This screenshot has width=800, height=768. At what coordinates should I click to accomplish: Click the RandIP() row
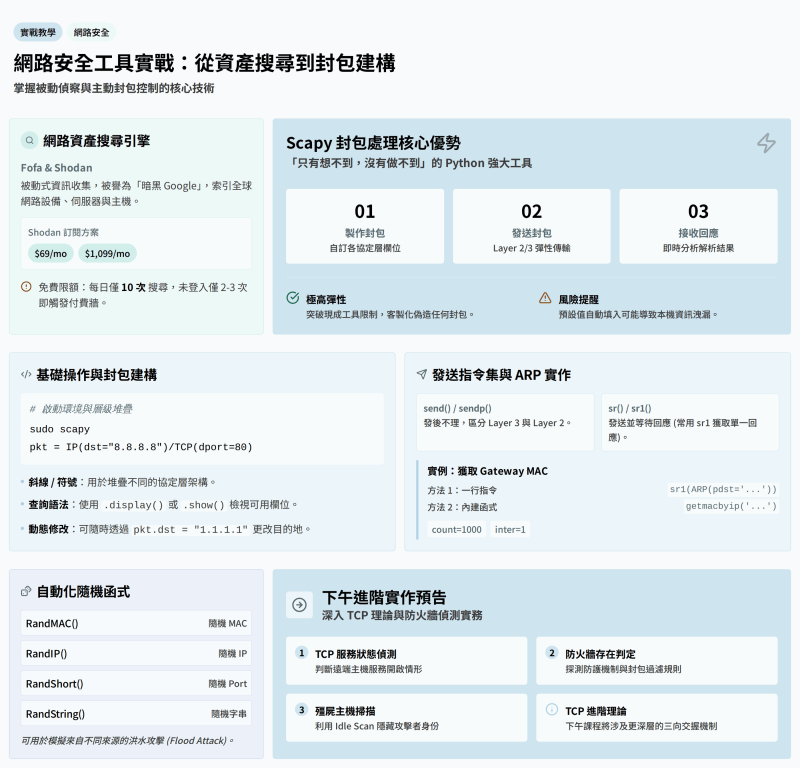(x=136, y=653)
